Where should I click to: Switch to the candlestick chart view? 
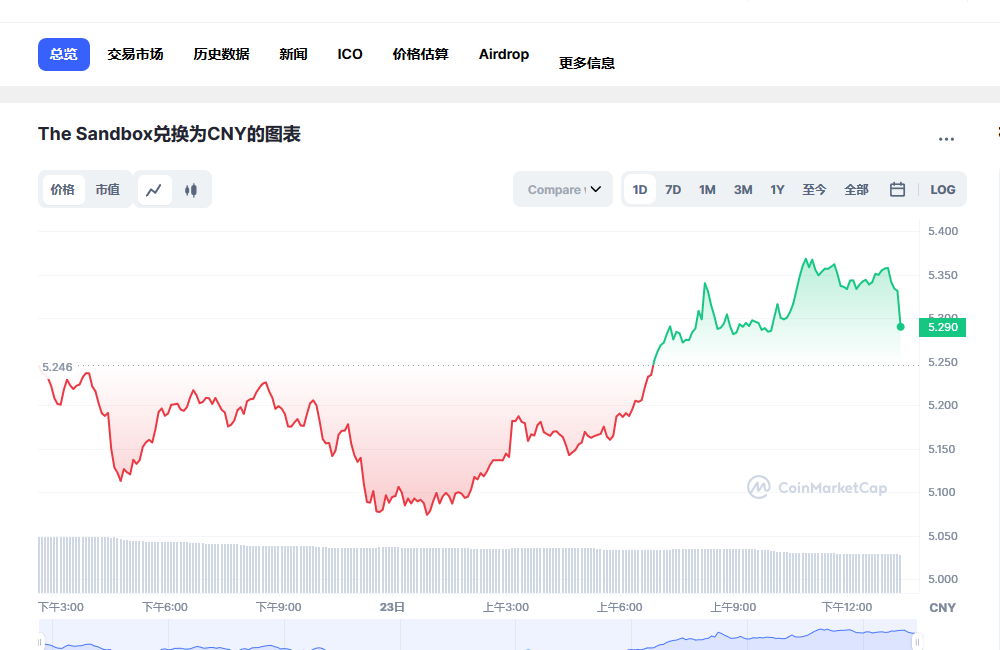coord(191,189)
